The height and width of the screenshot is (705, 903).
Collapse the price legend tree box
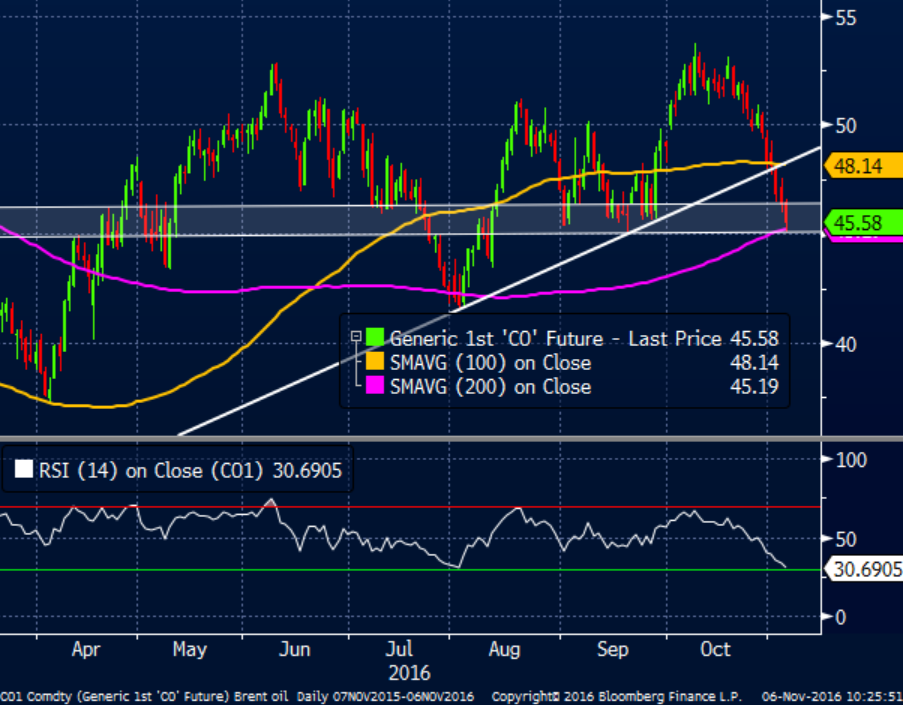(354, 338)
